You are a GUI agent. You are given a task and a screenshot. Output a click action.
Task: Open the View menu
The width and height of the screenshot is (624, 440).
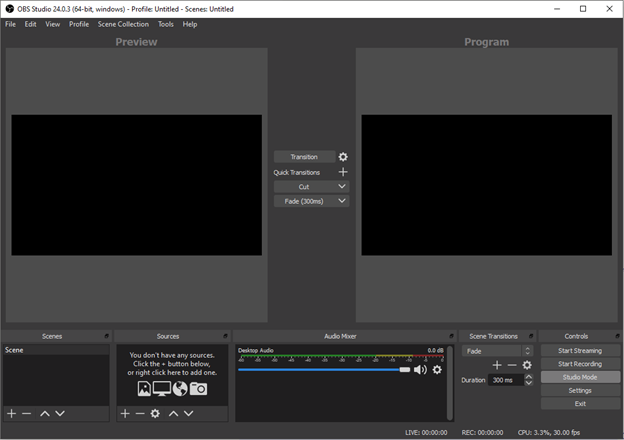point(53,24)
